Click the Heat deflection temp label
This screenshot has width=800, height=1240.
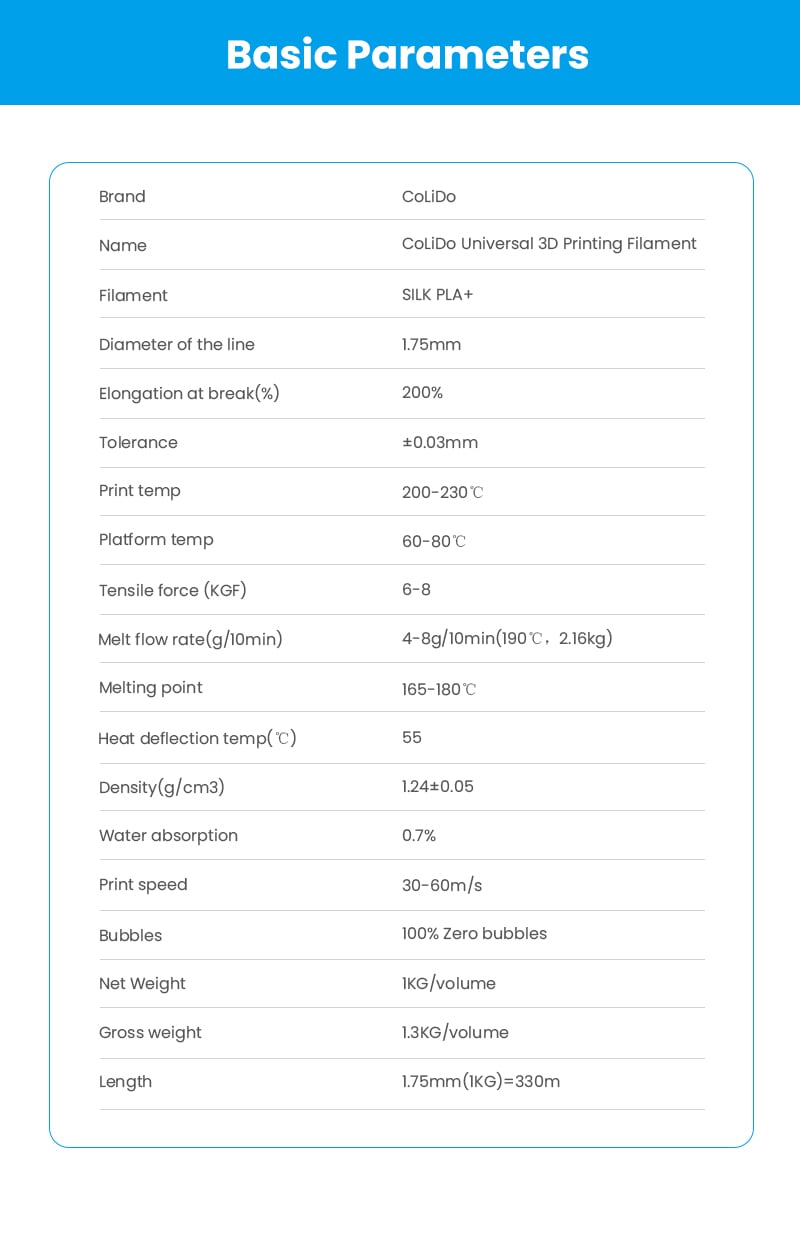tap(197, 738)
